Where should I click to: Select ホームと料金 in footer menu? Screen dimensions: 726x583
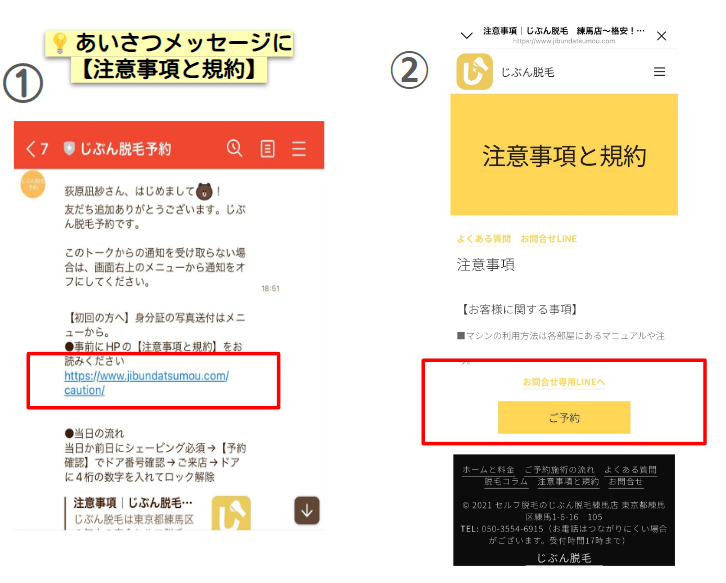click(488, 470)
